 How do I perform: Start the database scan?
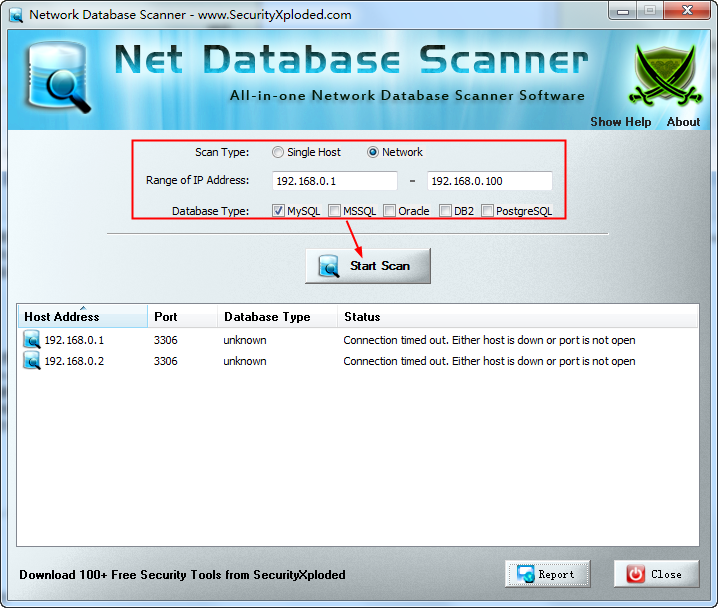[368, 266]
